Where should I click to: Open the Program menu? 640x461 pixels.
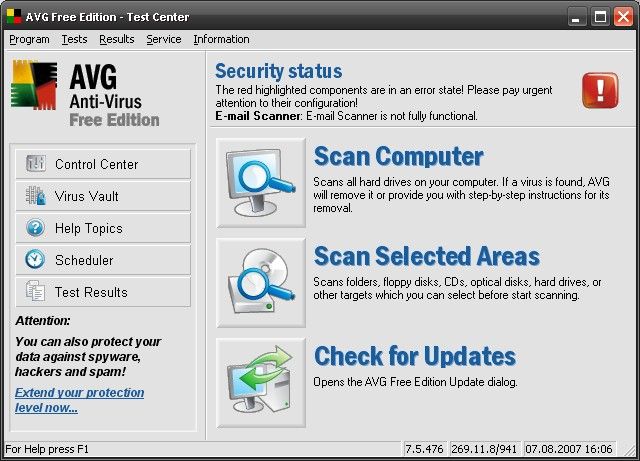29,39
